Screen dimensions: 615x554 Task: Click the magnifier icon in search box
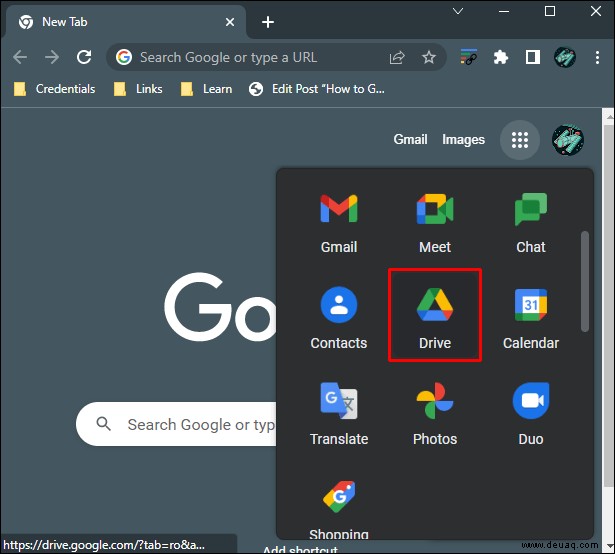click(x=104, y=424)
